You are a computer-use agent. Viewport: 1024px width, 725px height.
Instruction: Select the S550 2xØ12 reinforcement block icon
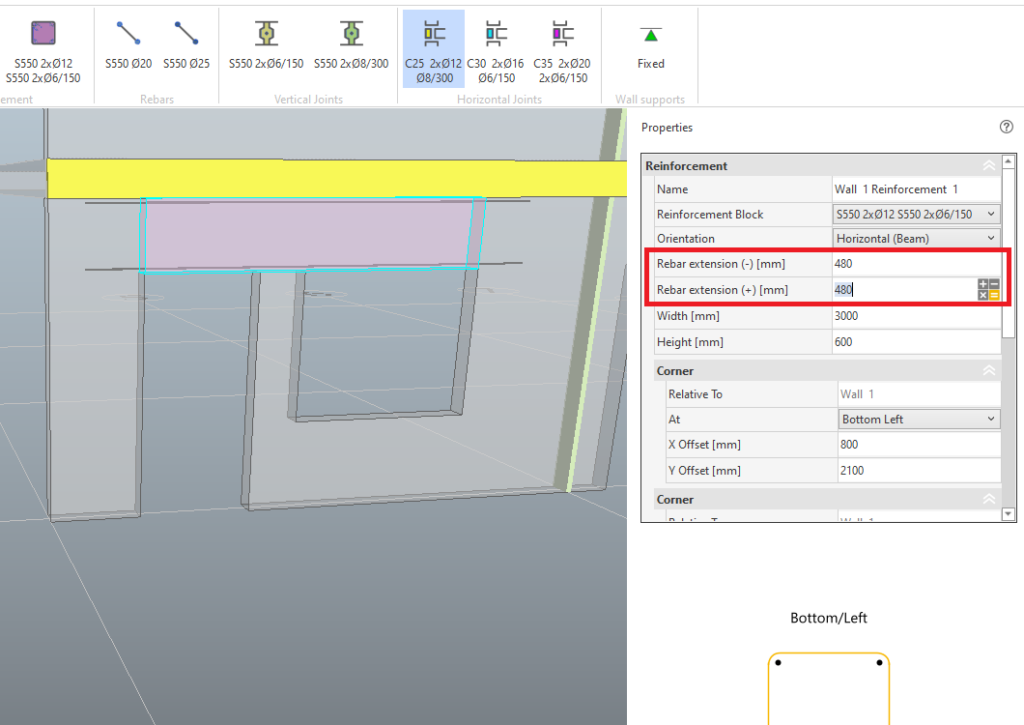point(43,34)
